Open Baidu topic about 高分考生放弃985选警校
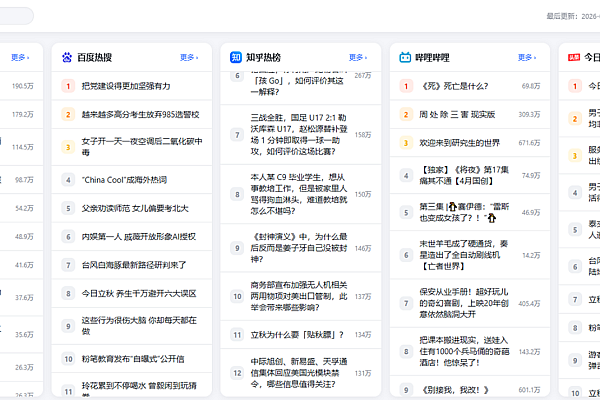Image resolution: width=600 pixels, height=400 pixels. pyautogui.click(x=140, y=114)
